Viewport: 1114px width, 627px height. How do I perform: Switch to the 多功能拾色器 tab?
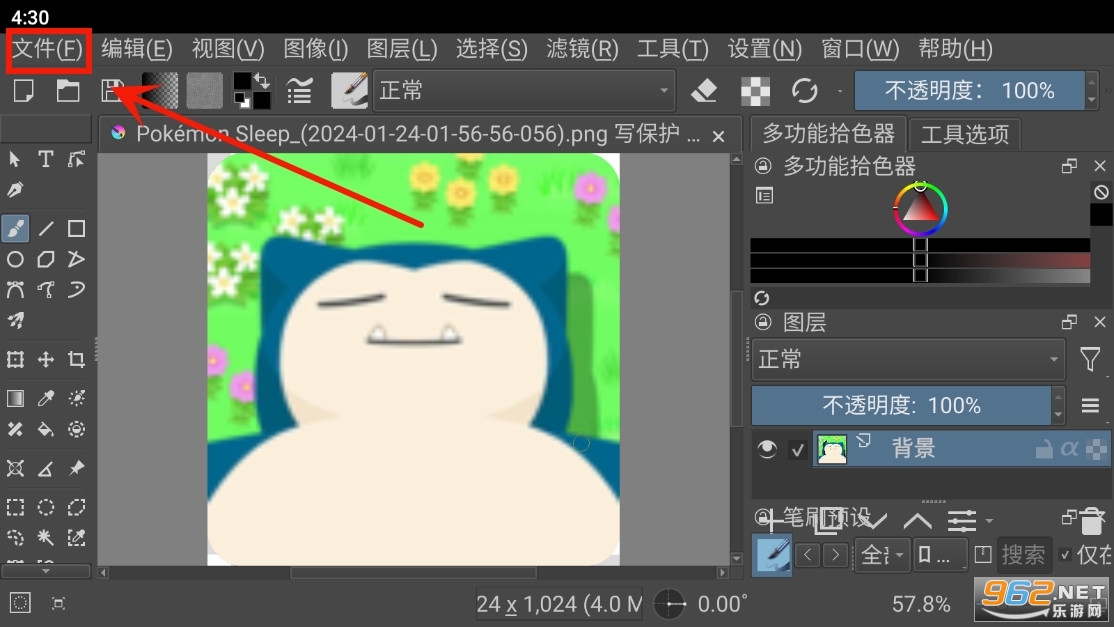tap(828, 133)
